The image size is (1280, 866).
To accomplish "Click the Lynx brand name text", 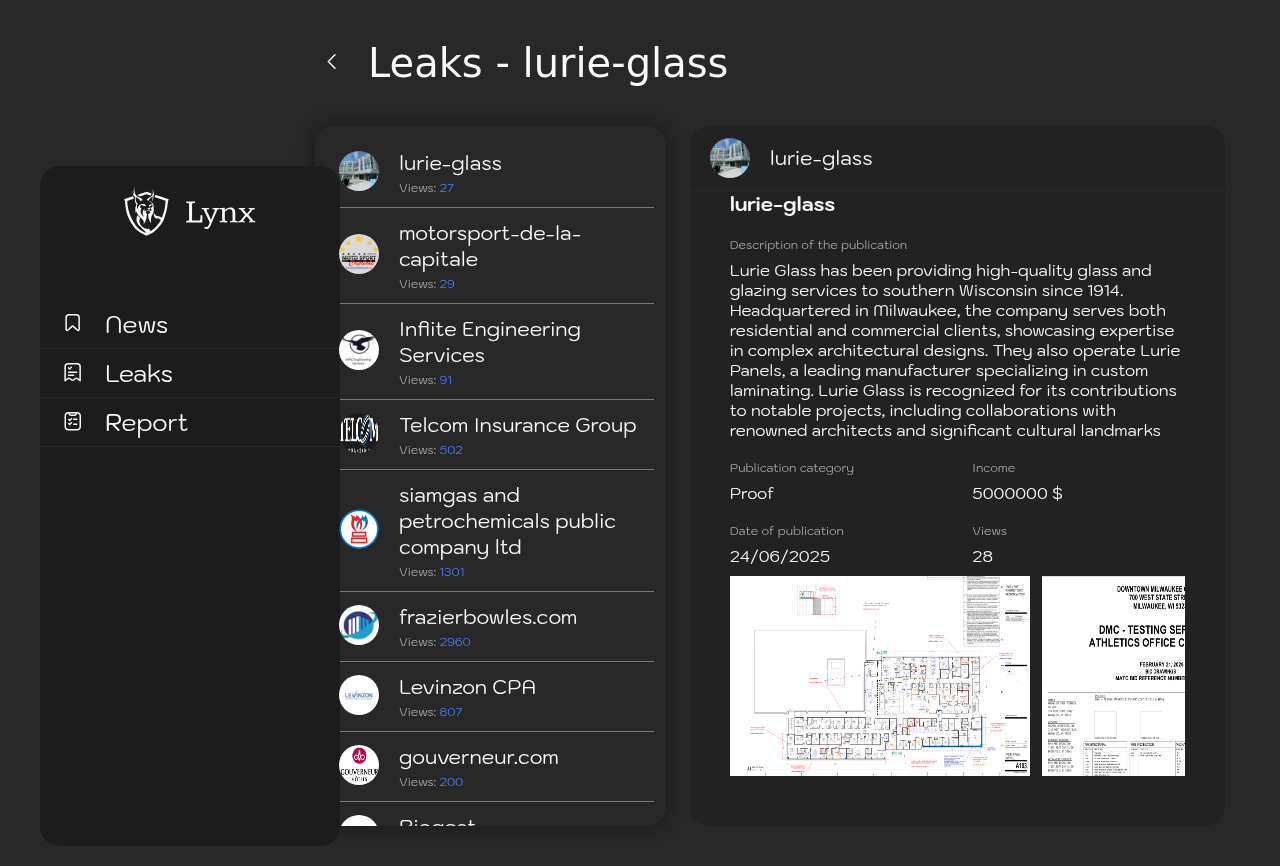I will 220,213.
